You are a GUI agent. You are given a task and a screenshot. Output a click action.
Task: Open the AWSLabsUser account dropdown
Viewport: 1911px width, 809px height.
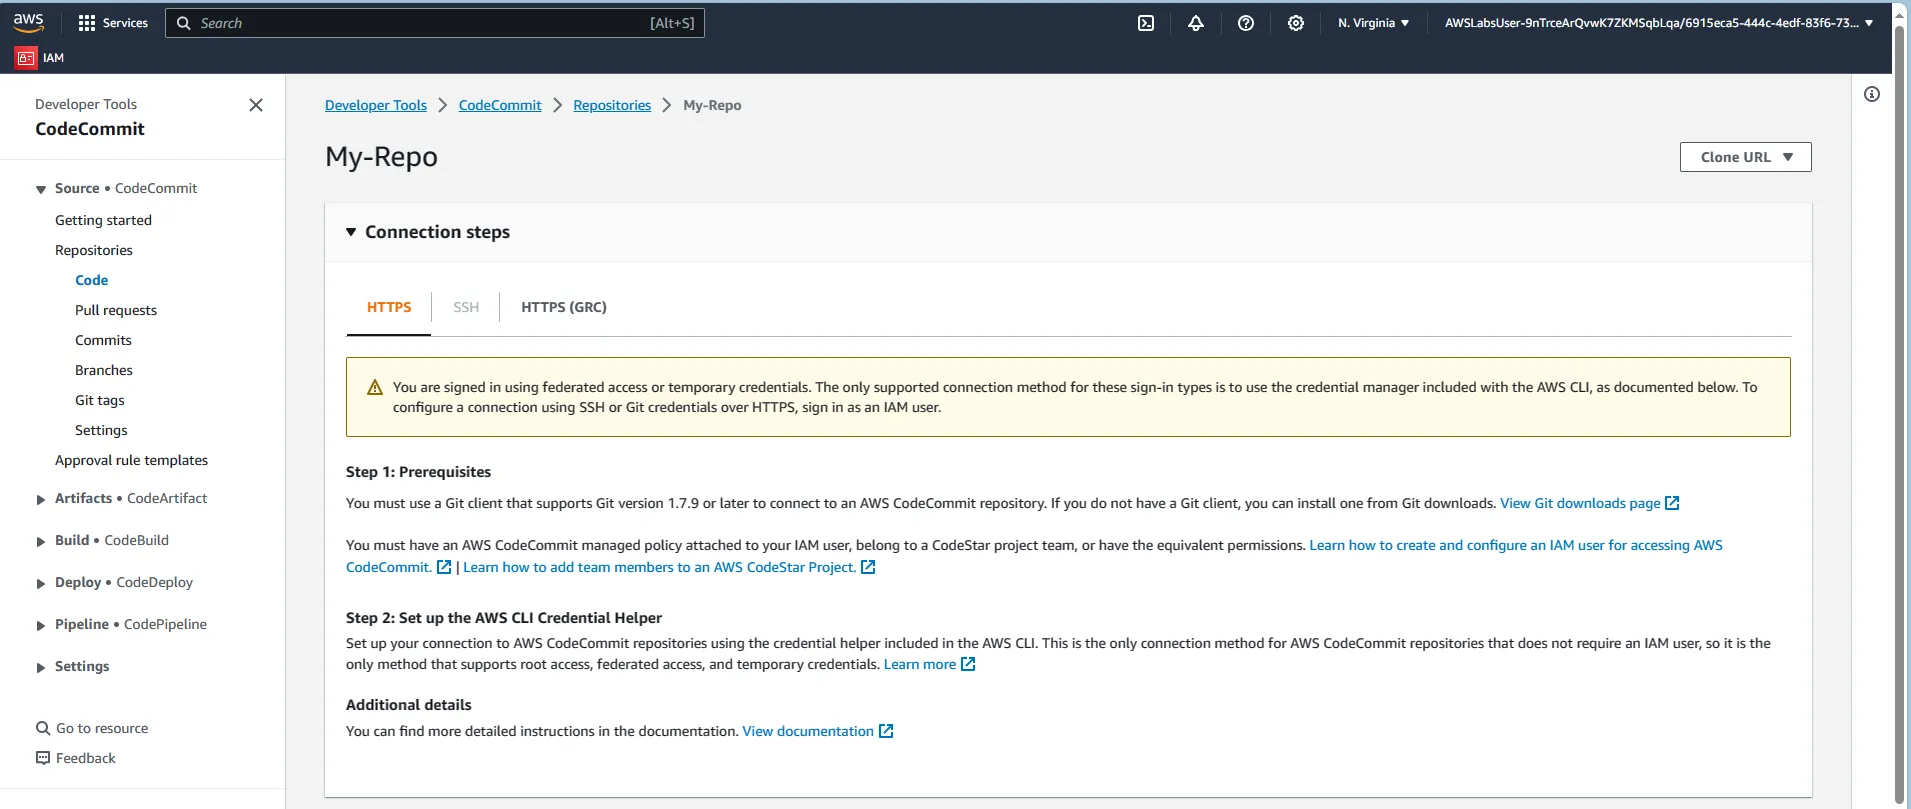pyautogui.click(x=1659, y=23)
